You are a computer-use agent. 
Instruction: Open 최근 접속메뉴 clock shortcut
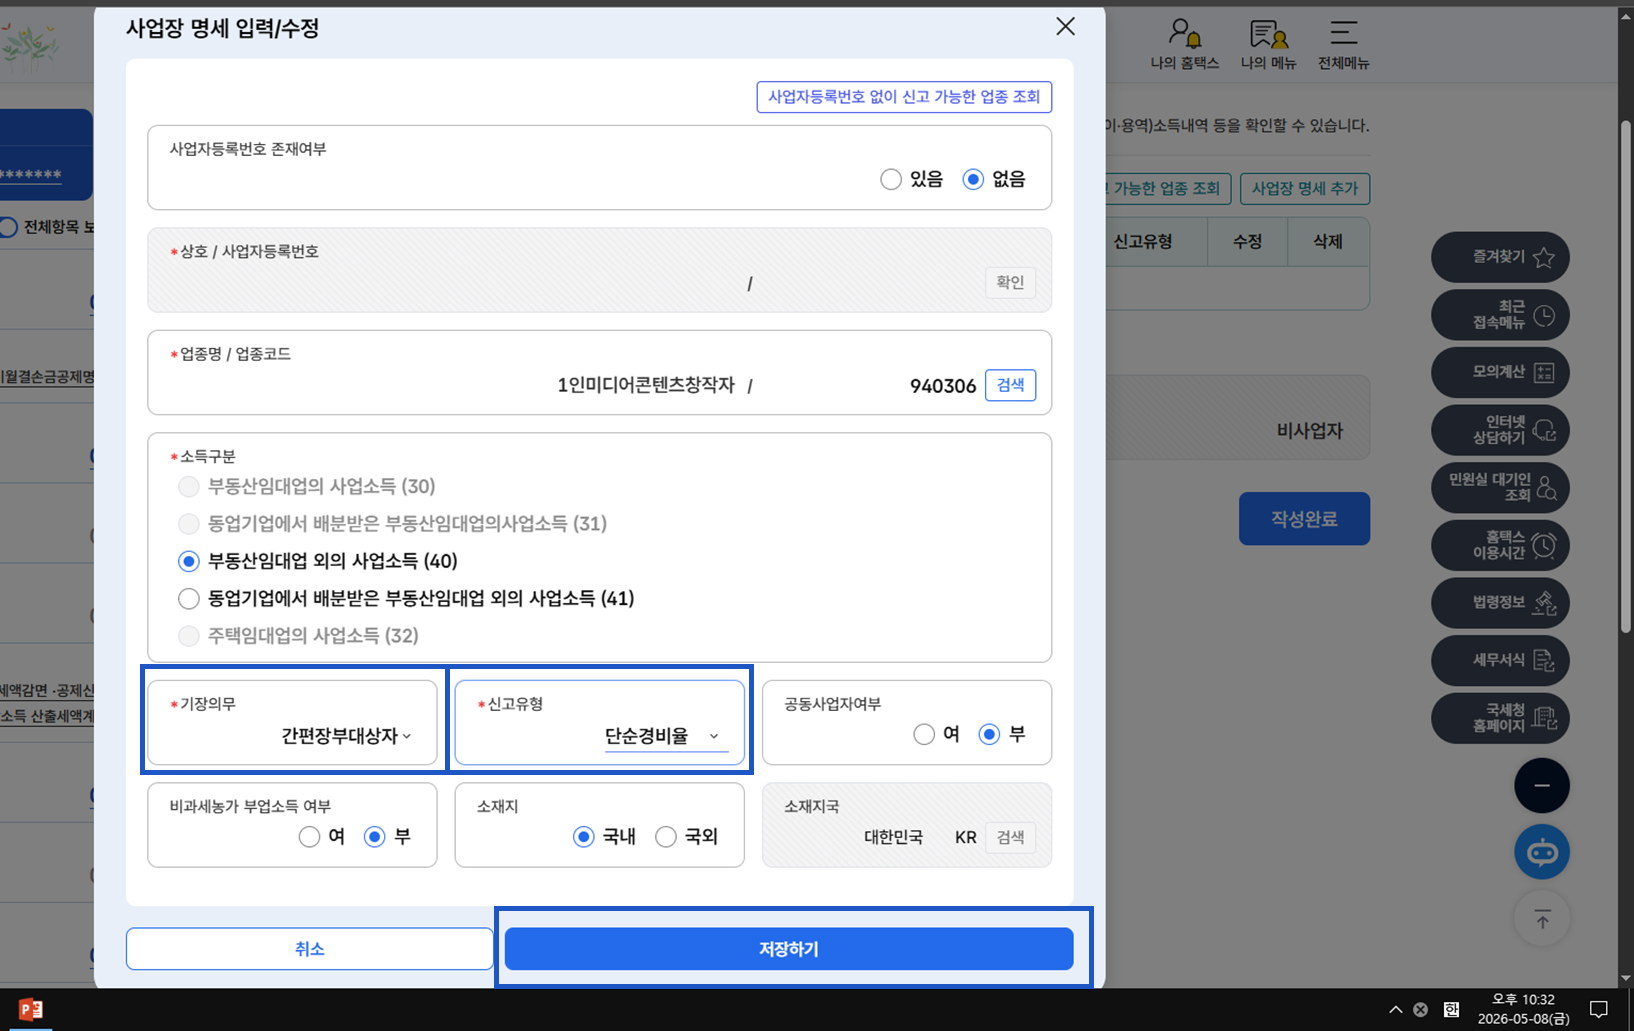point(1500,315)
